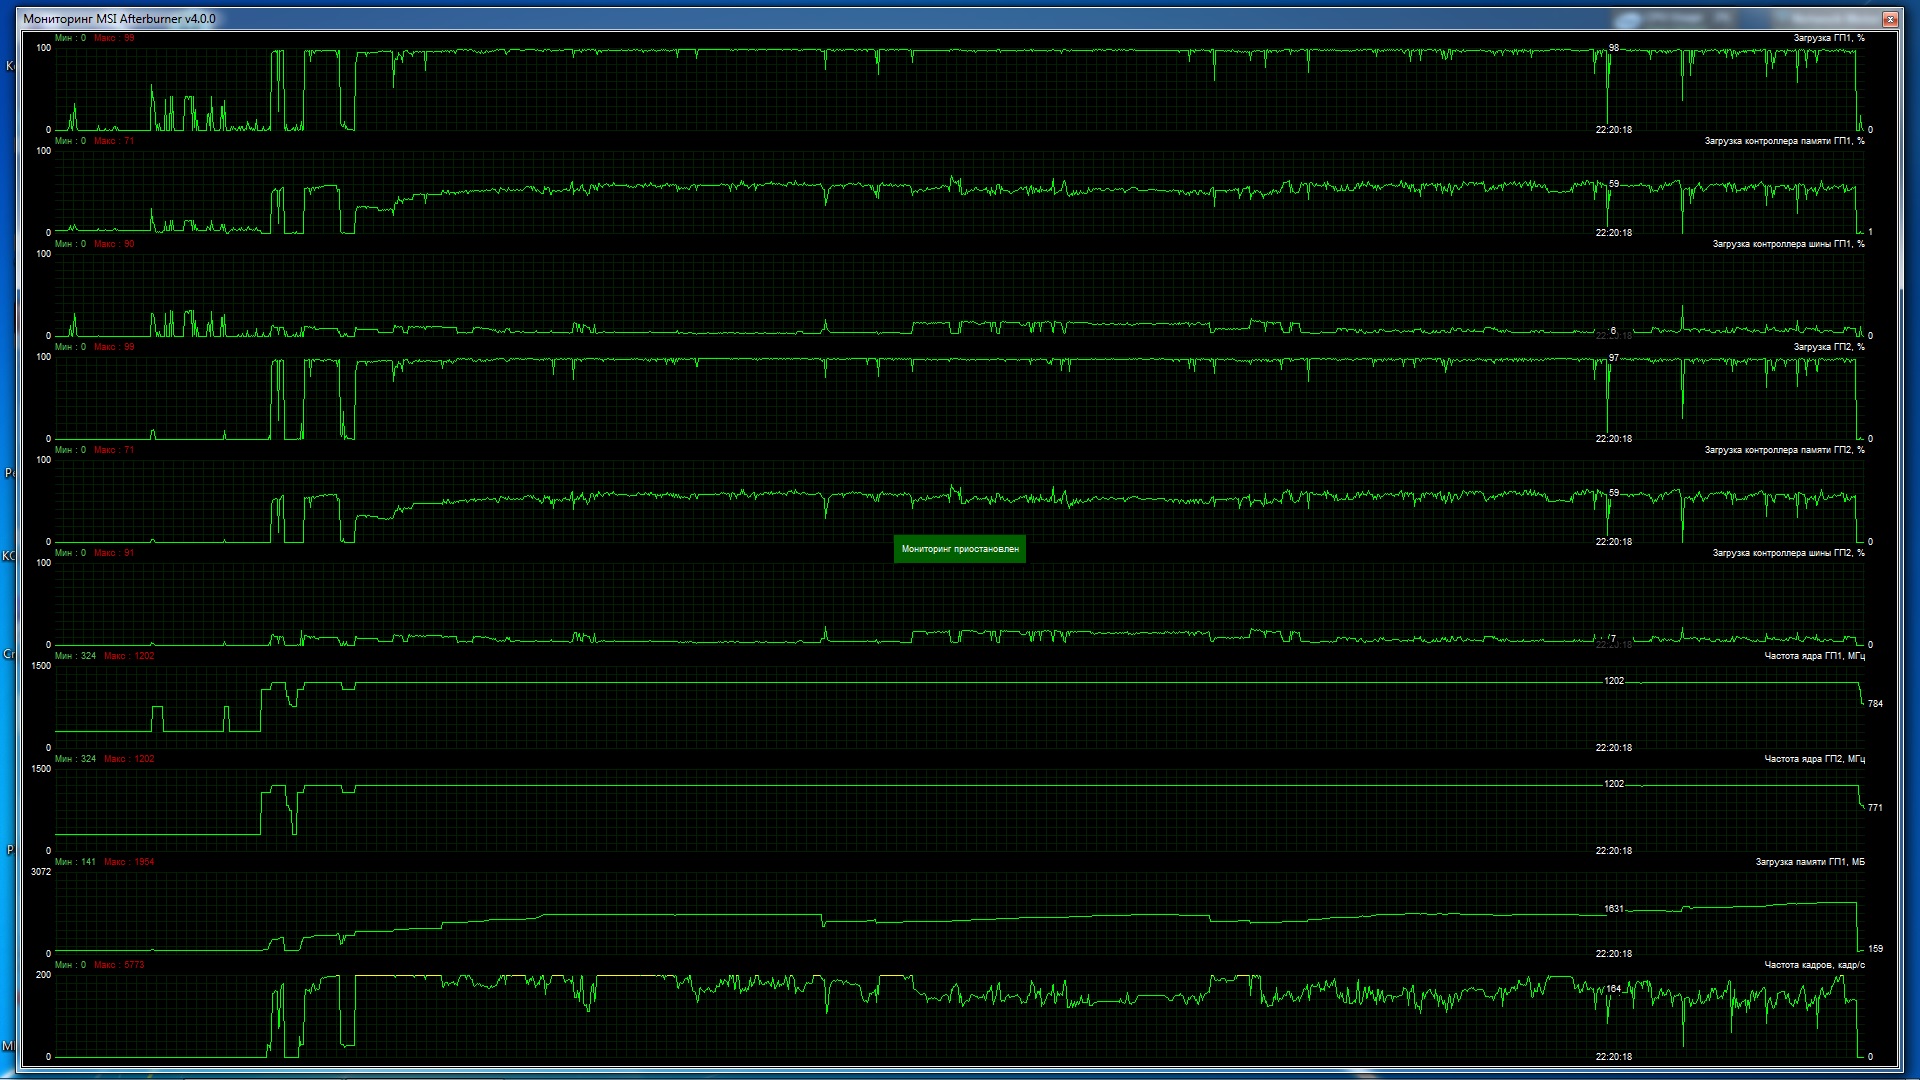This screenshot has height=1080, width=1920.
Task: Click 'Макс : 1954' on the memory usage graph
Action: click(129, 862)
